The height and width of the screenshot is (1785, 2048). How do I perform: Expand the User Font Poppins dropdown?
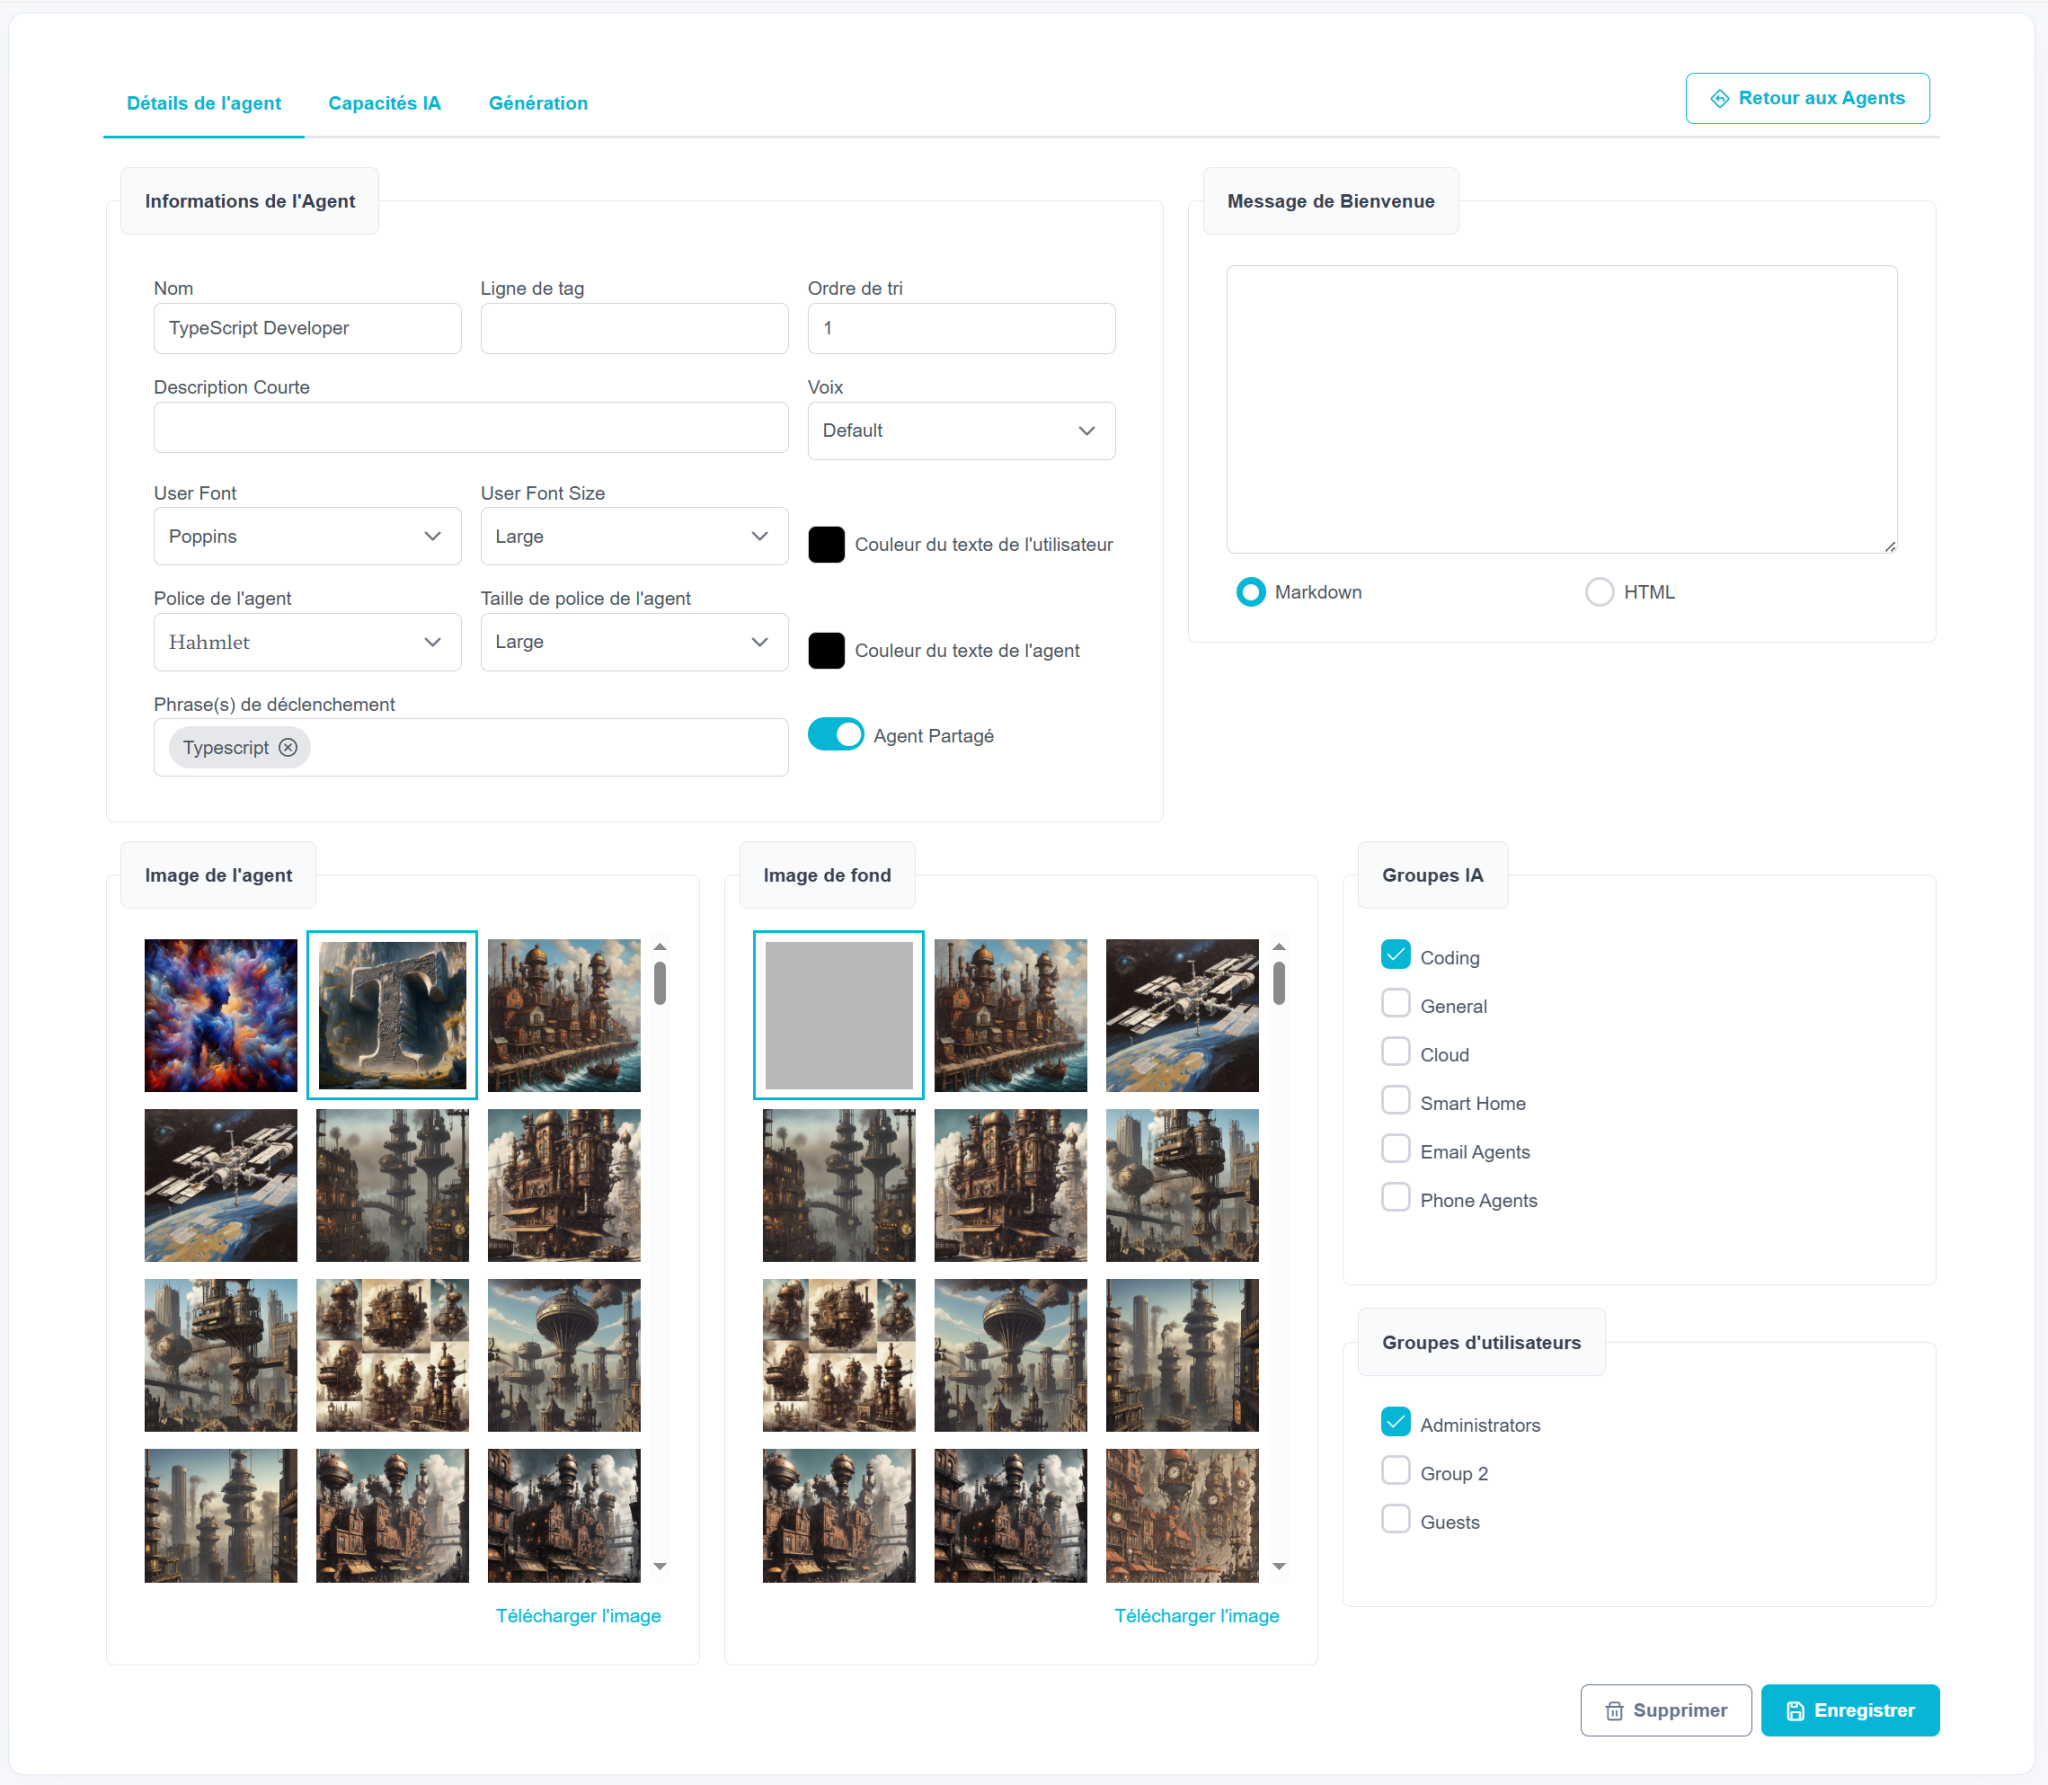pos(307,537)
